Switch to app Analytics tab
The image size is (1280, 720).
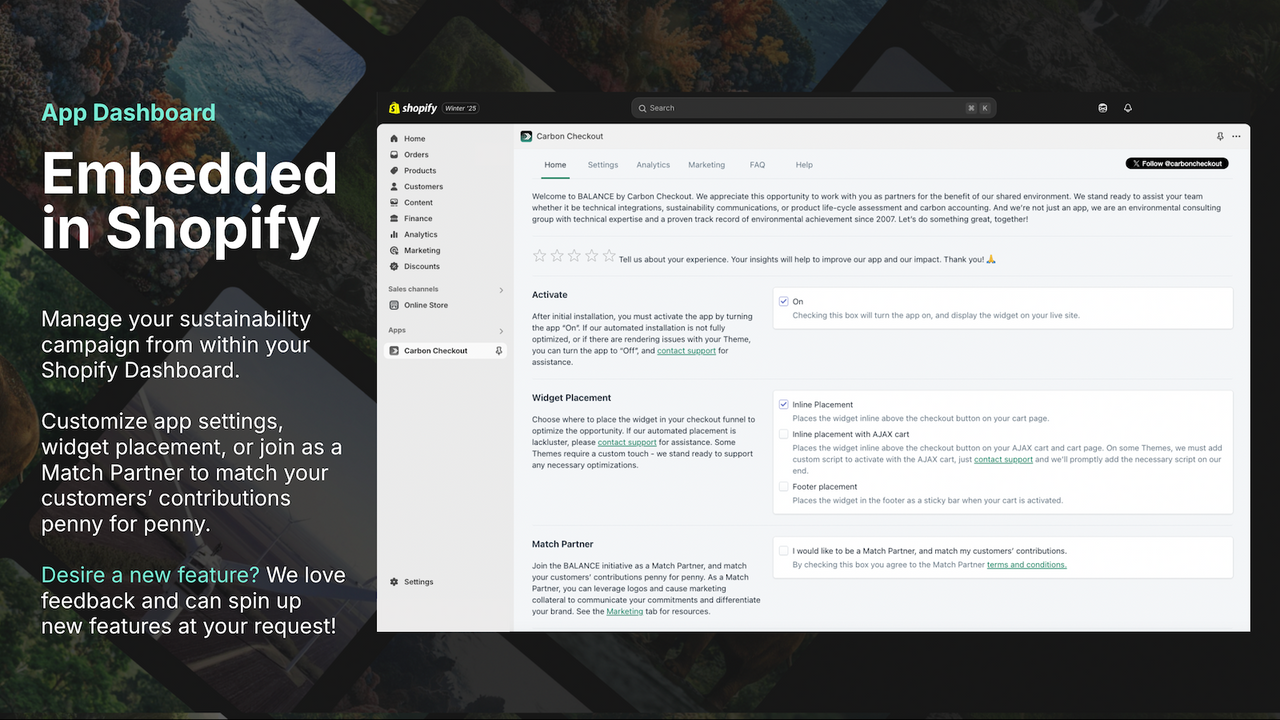[653, 165]
